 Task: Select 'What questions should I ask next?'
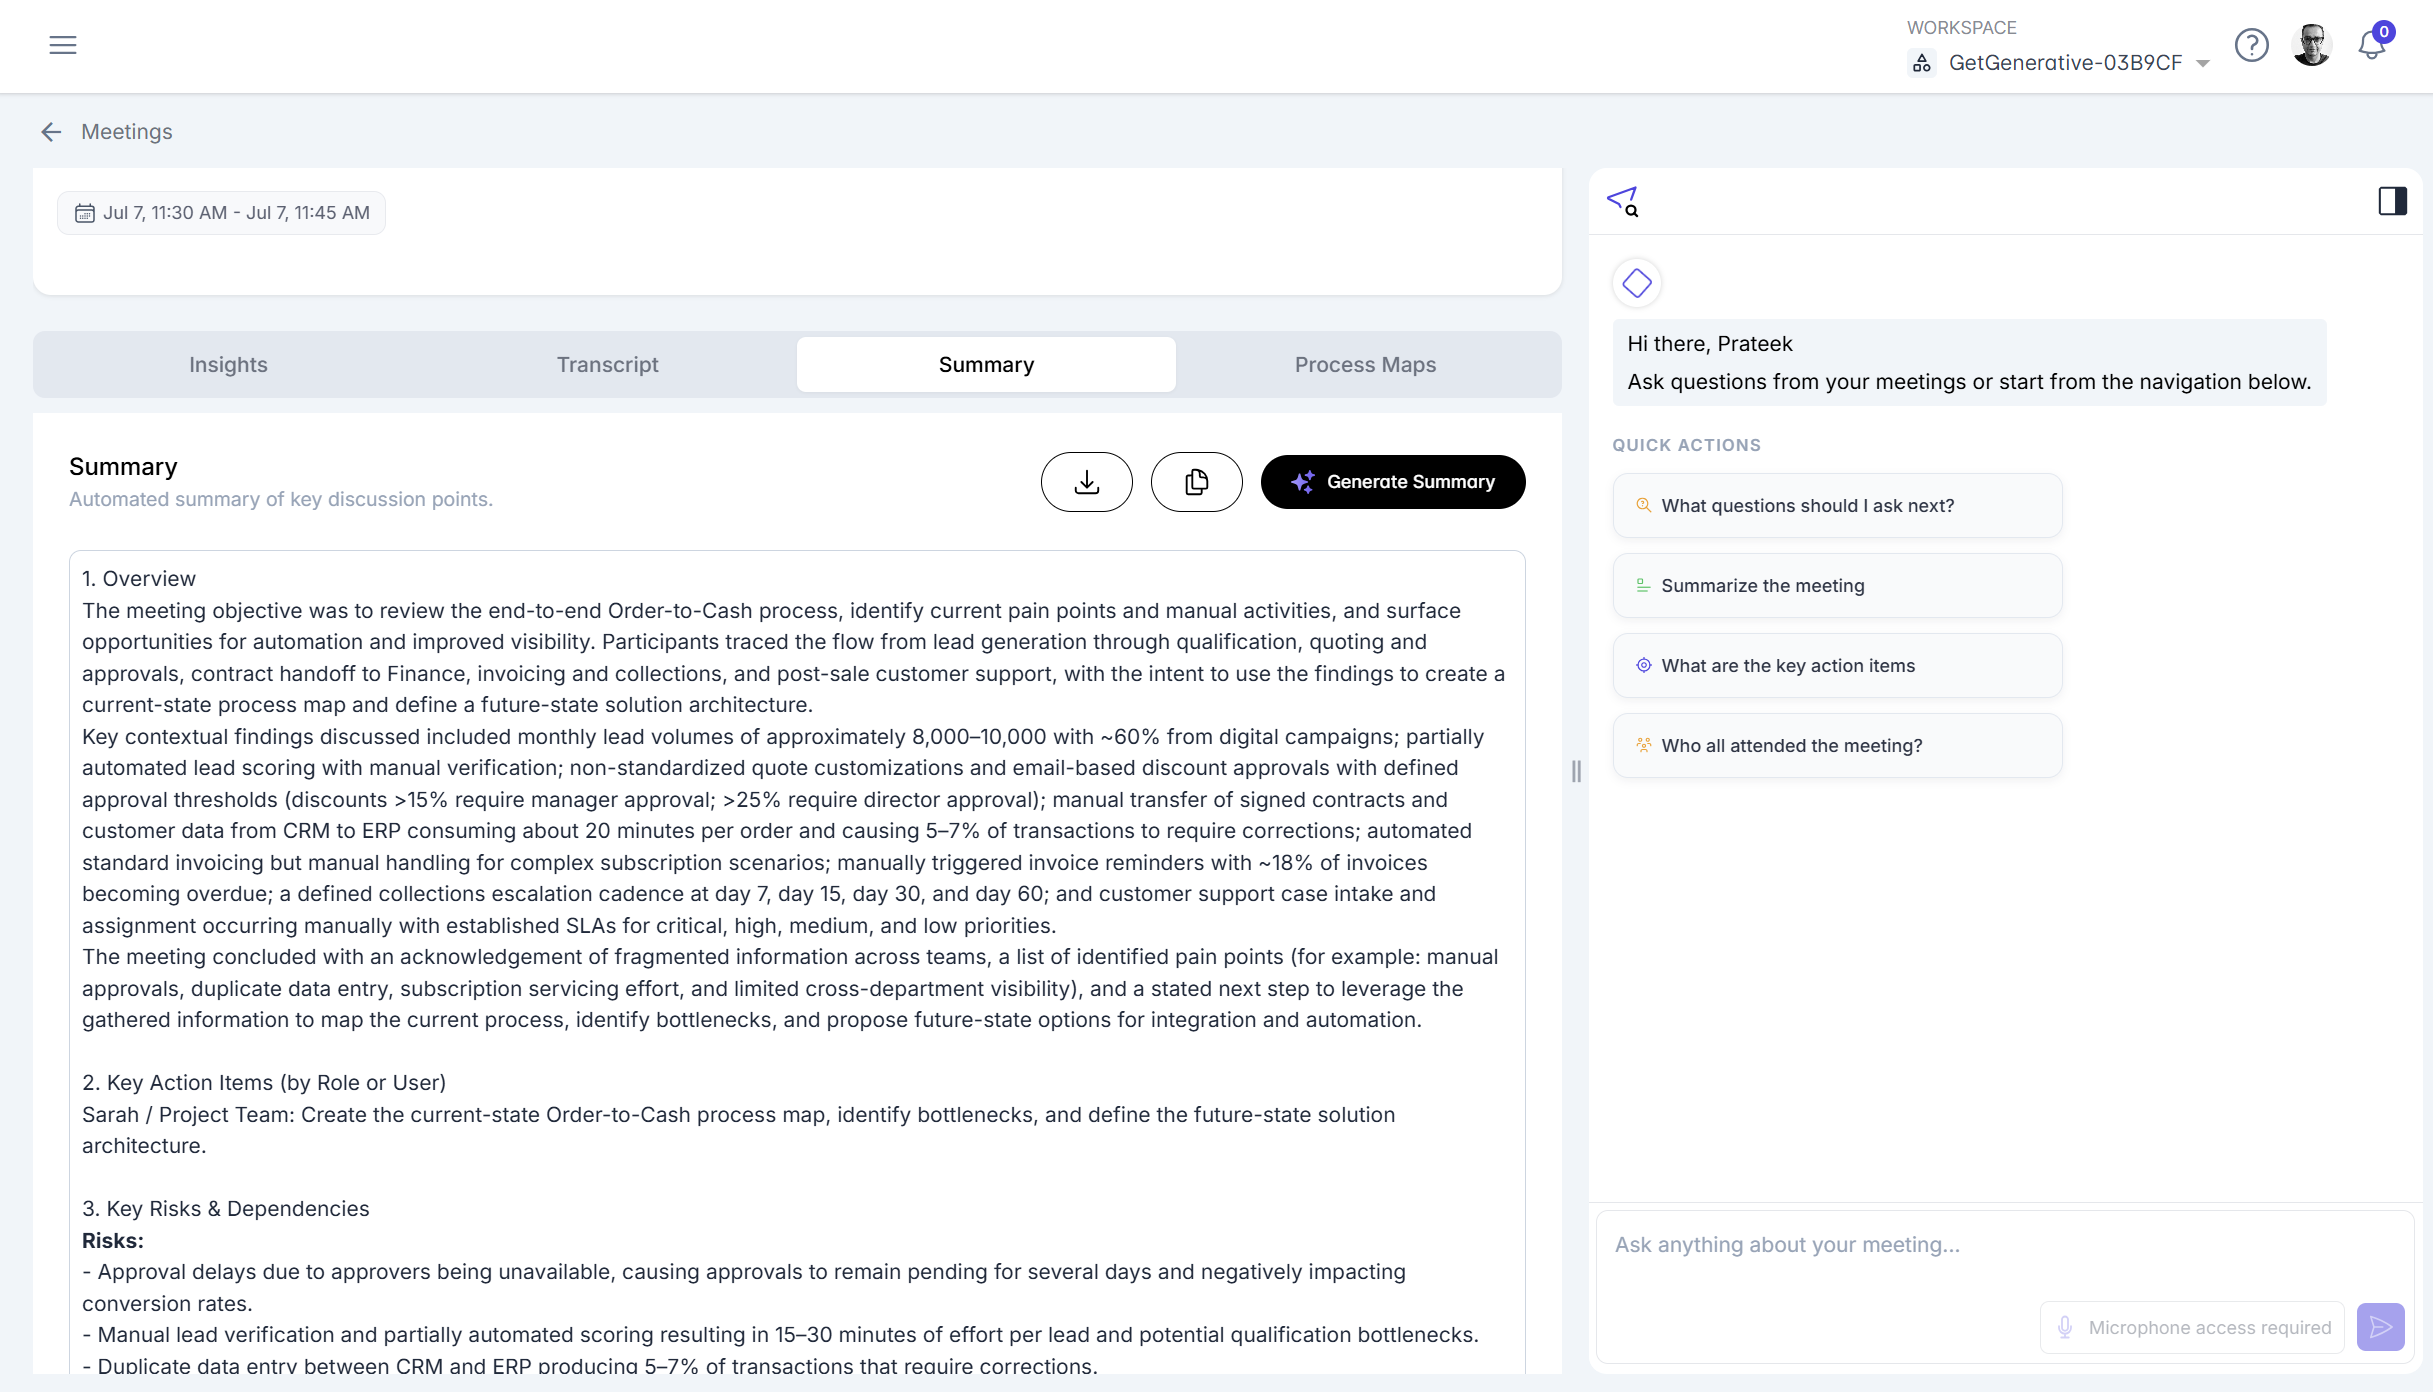click(x=1837, y=506)
